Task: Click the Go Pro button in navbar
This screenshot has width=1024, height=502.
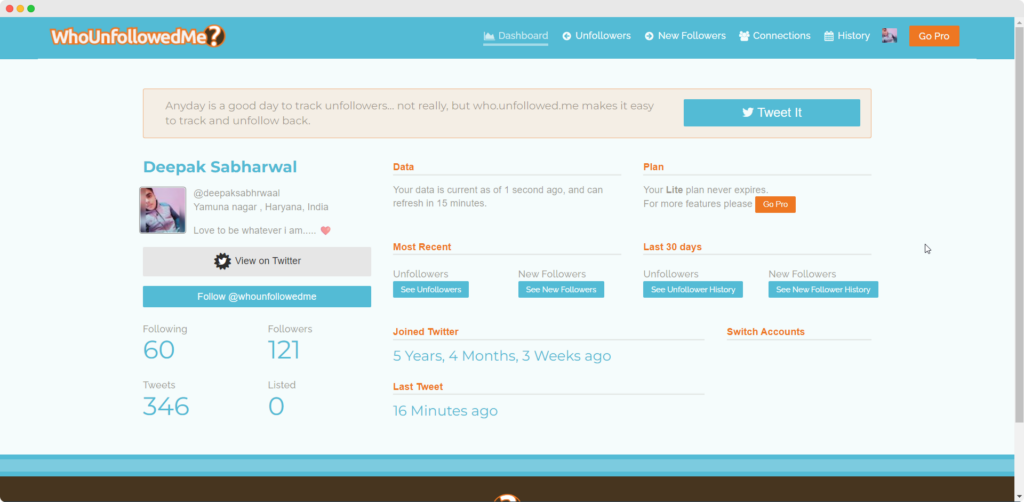Action: click(934, 36)
